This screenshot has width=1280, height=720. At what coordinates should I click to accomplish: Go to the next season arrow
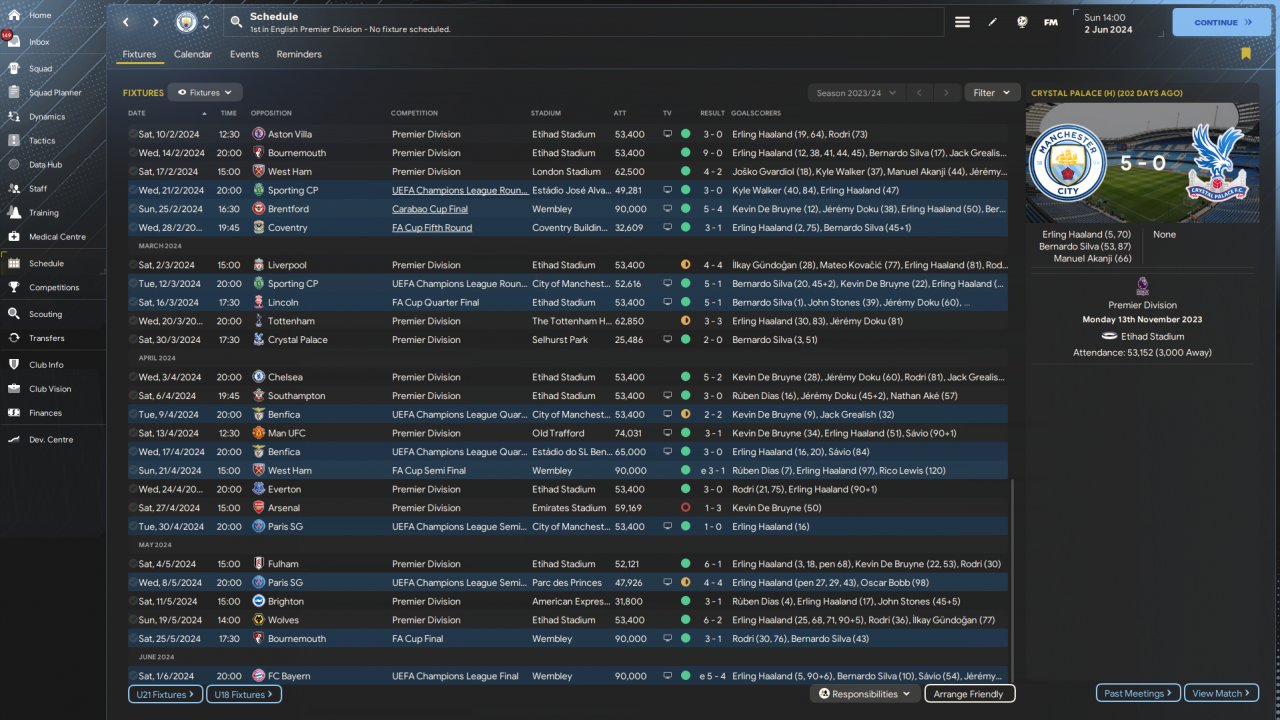(946, 93)
